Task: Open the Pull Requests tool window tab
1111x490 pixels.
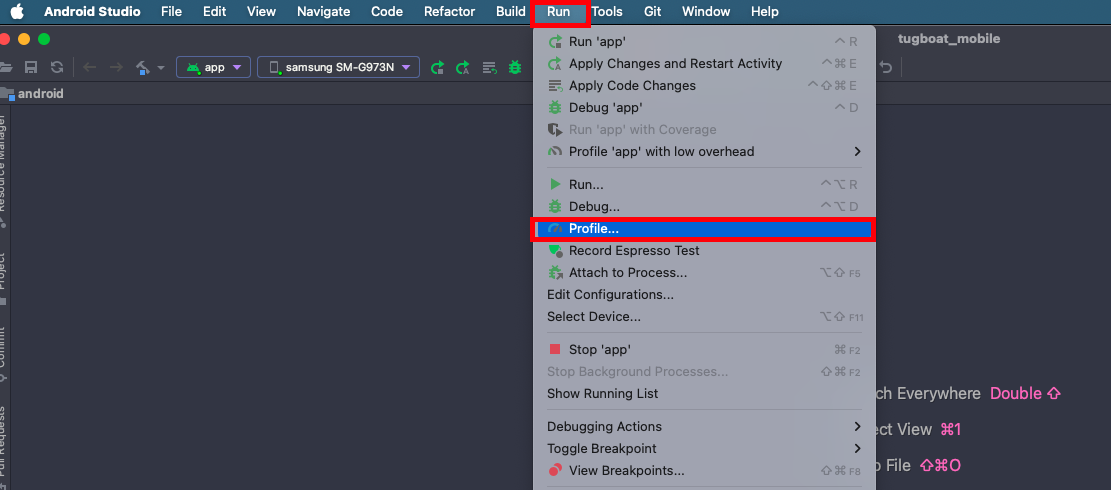Action: click(2, 443)
